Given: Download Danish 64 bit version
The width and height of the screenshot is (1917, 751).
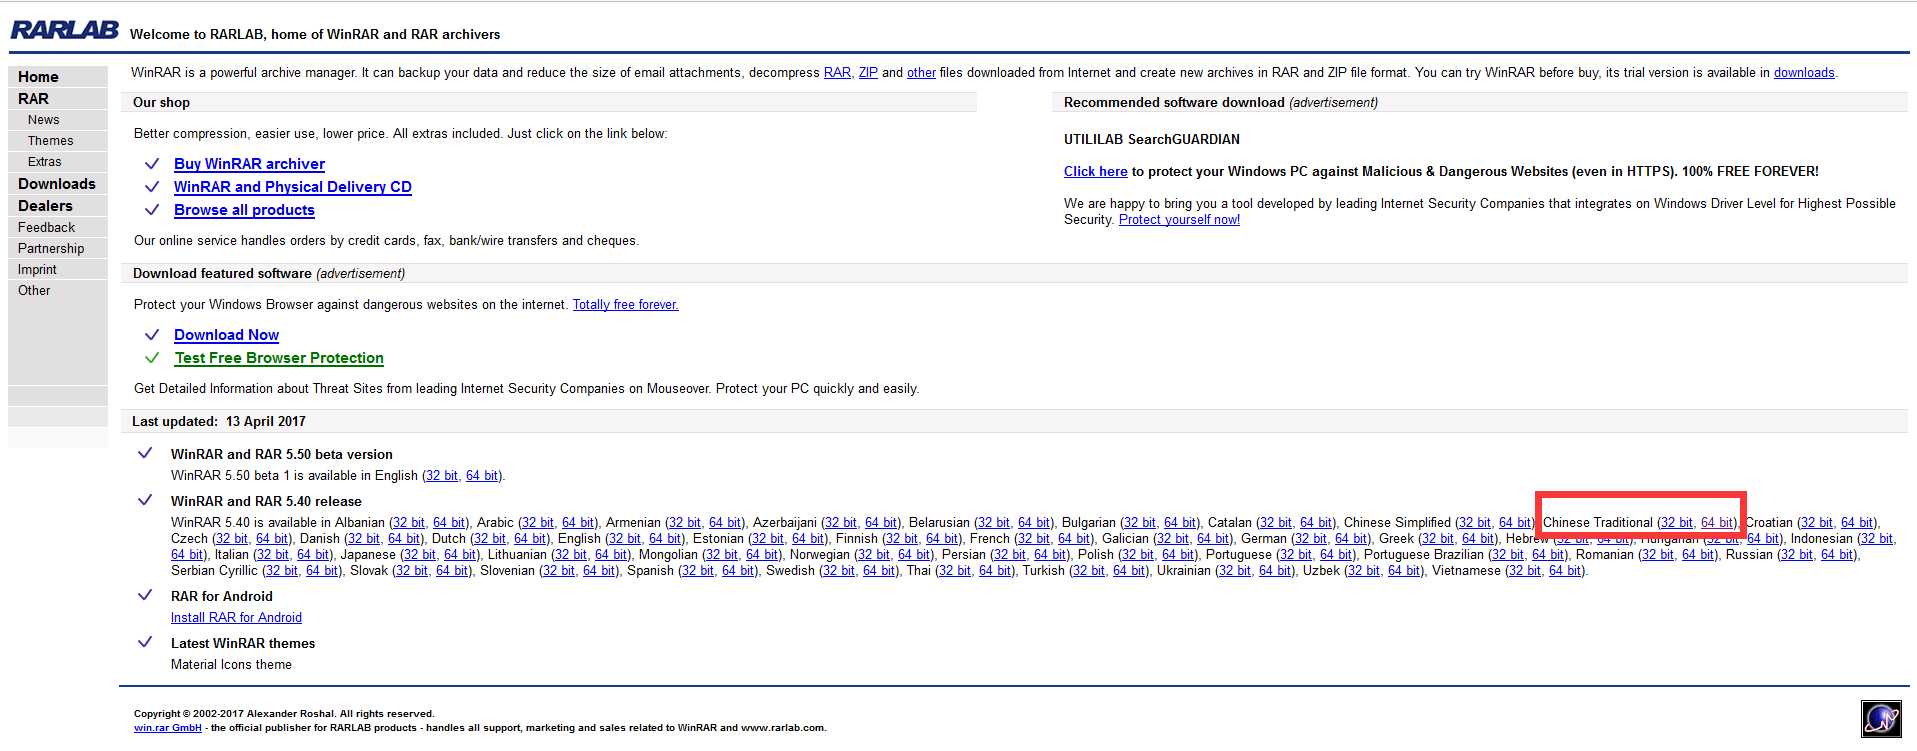Looking at the screenshot, I should click(404, 539).
